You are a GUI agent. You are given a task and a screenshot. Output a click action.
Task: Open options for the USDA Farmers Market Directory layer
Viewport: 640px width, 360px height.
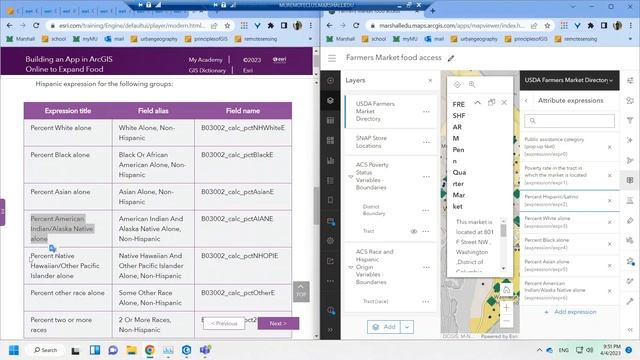426,111
